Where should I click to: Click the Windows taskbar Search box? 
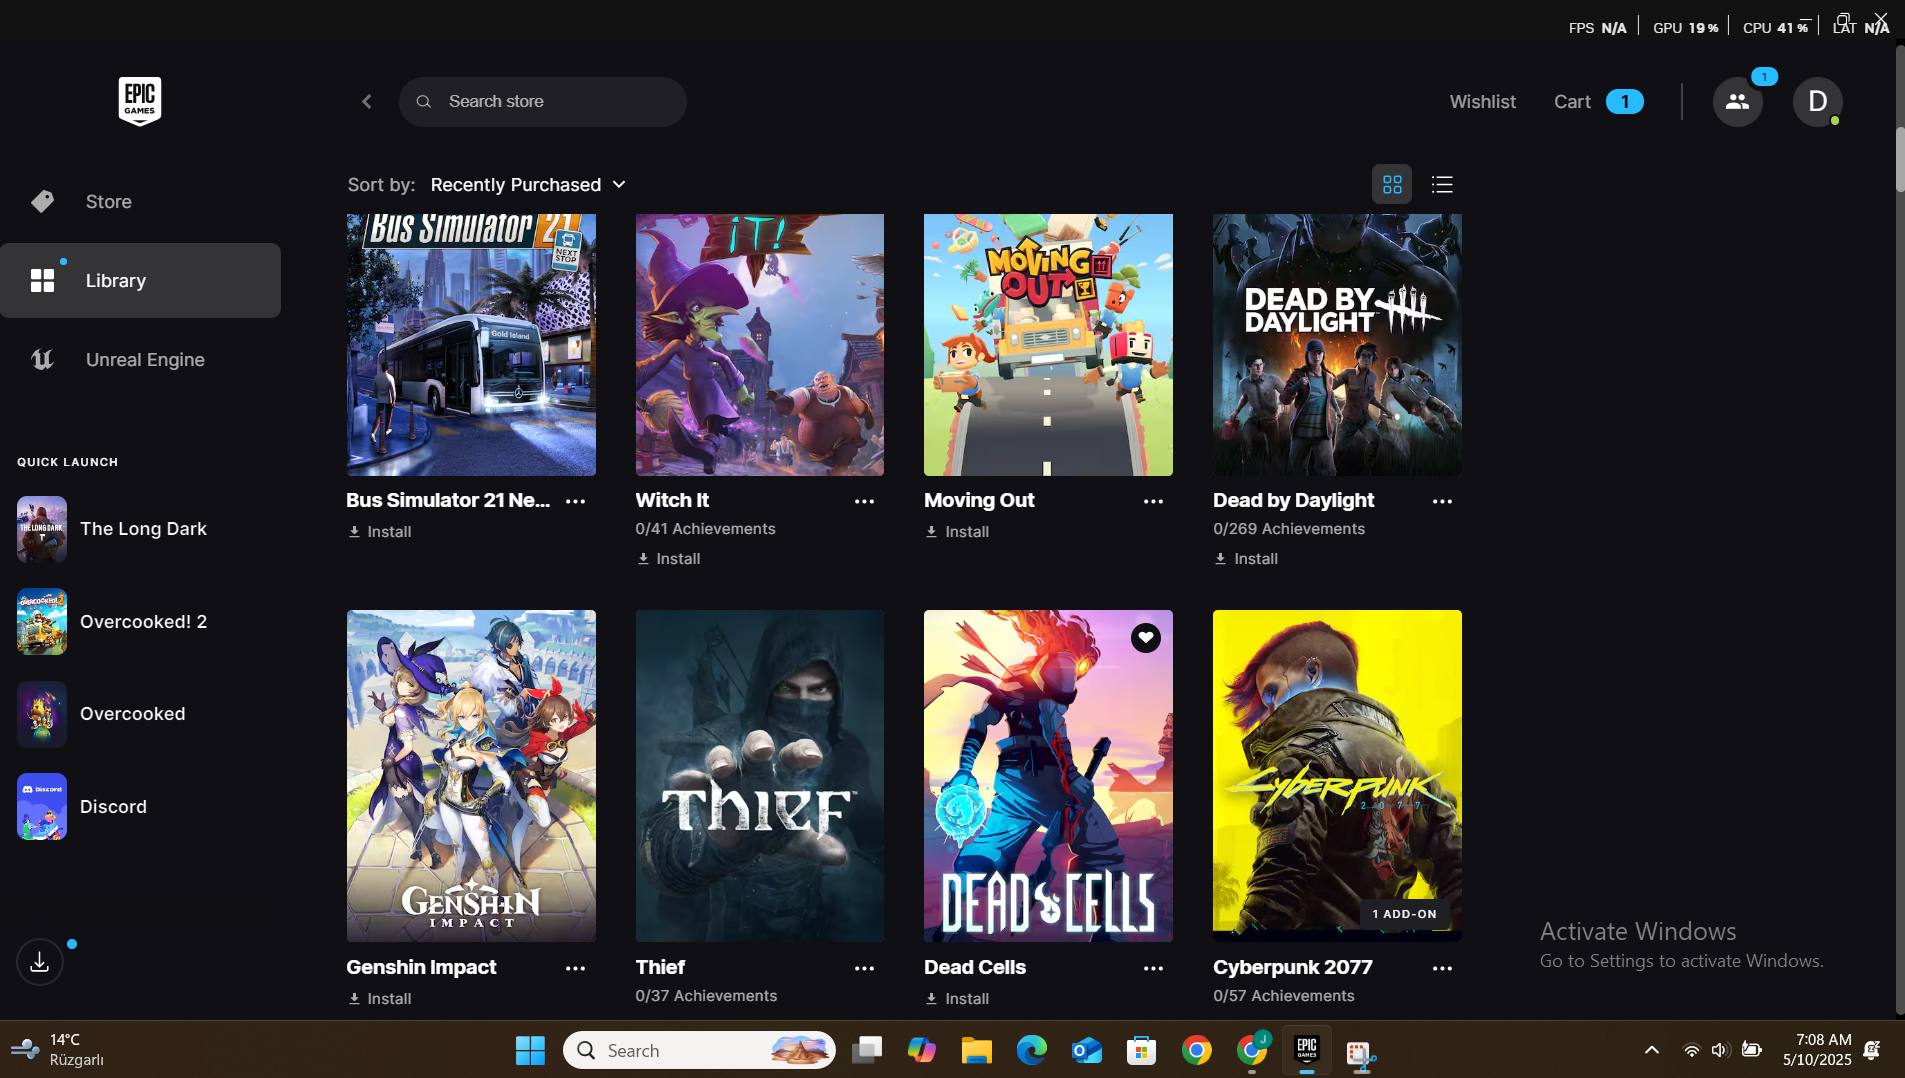(699, 1051)
